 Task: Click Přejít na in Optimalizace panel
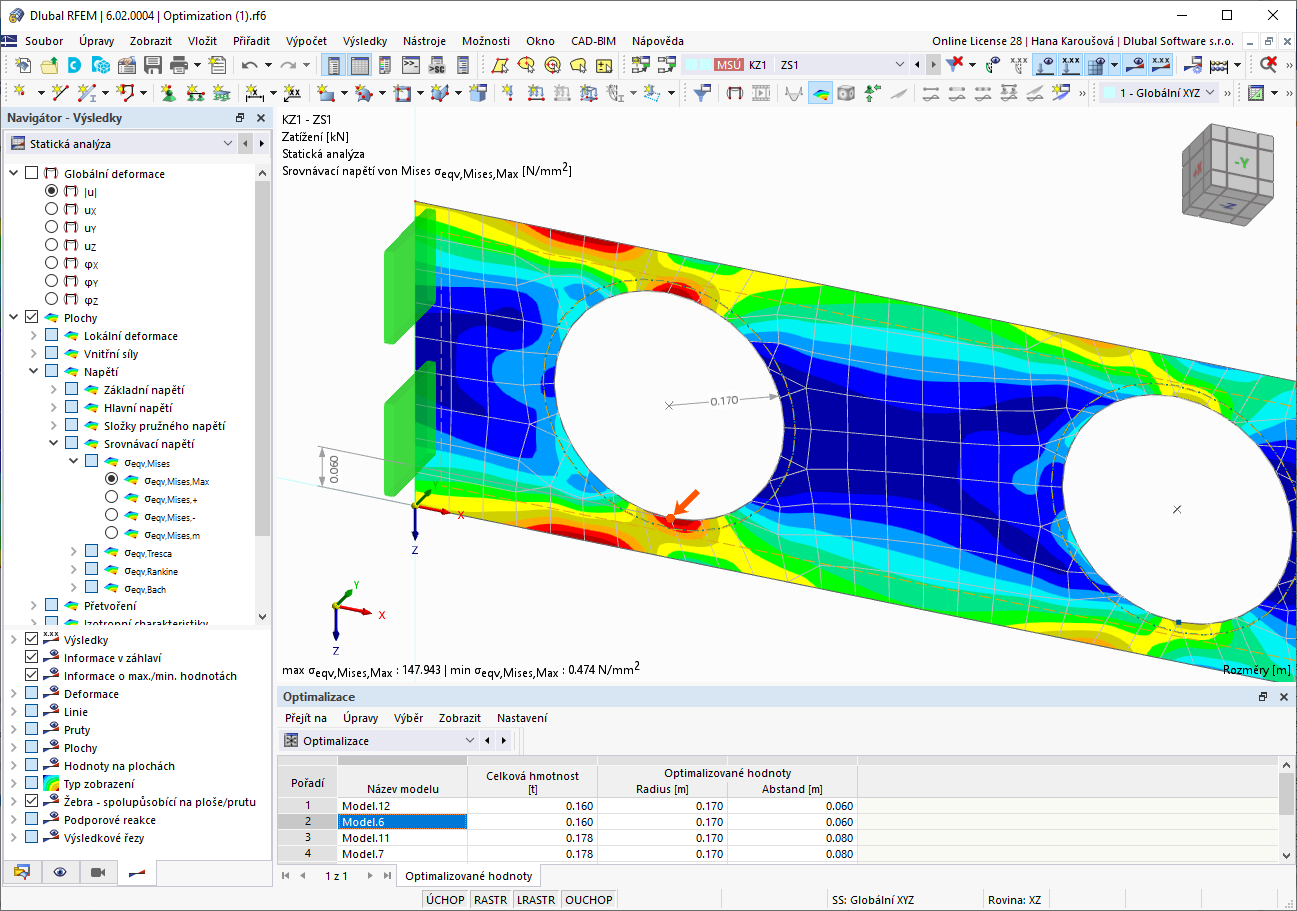click(306, 718)
